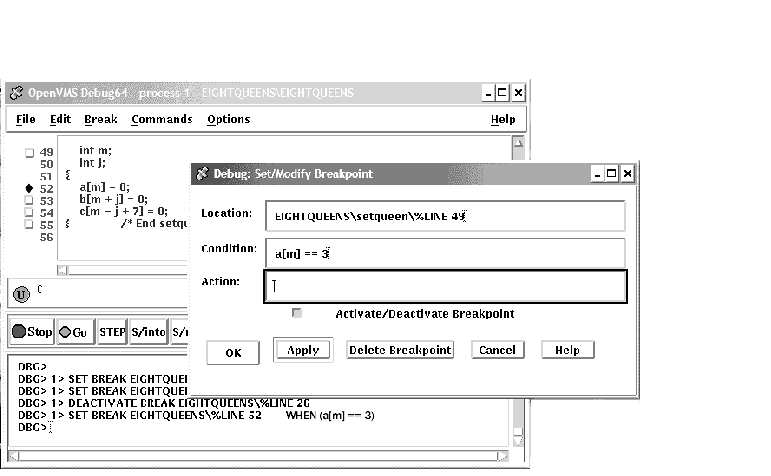
Task: Click the Cancel button in the dialog
Action: tap(496, 350)
